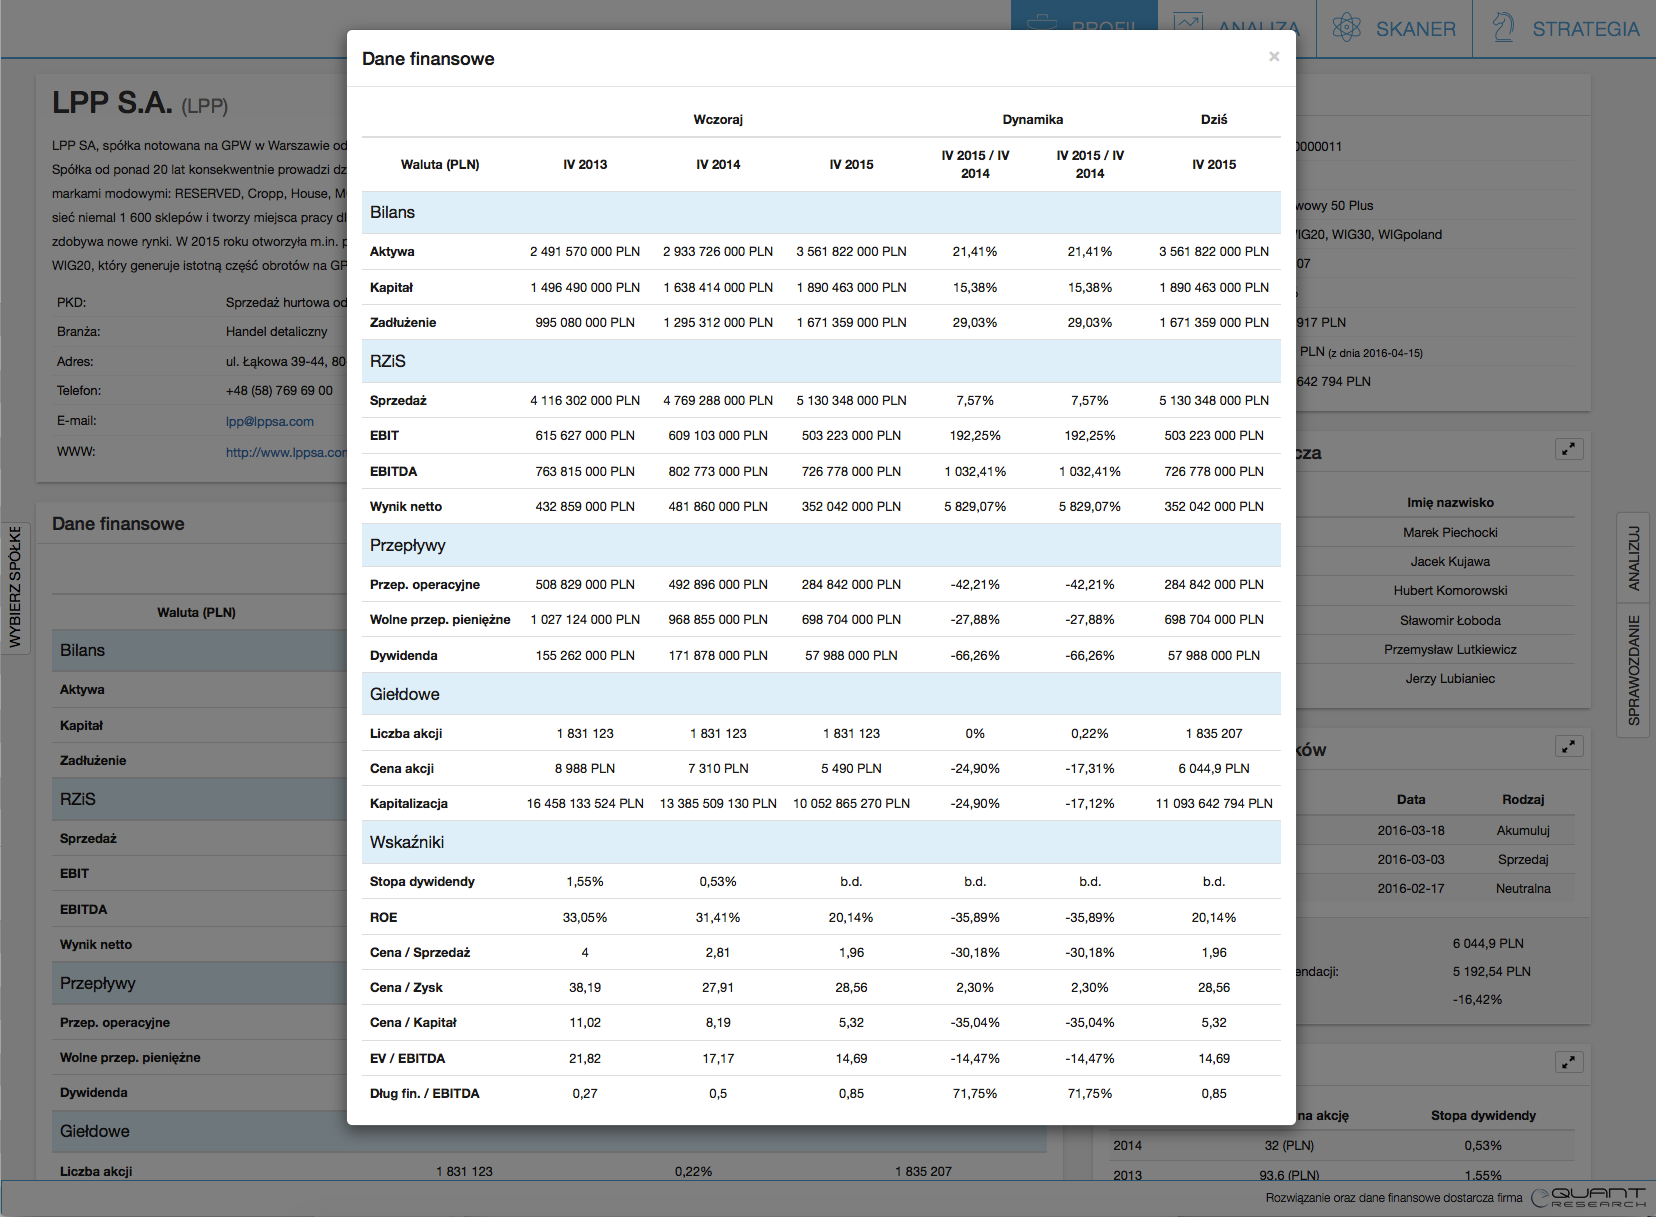Close the Dane finansowe modal
The image size is (1656, 1217).
point(1274,57)
